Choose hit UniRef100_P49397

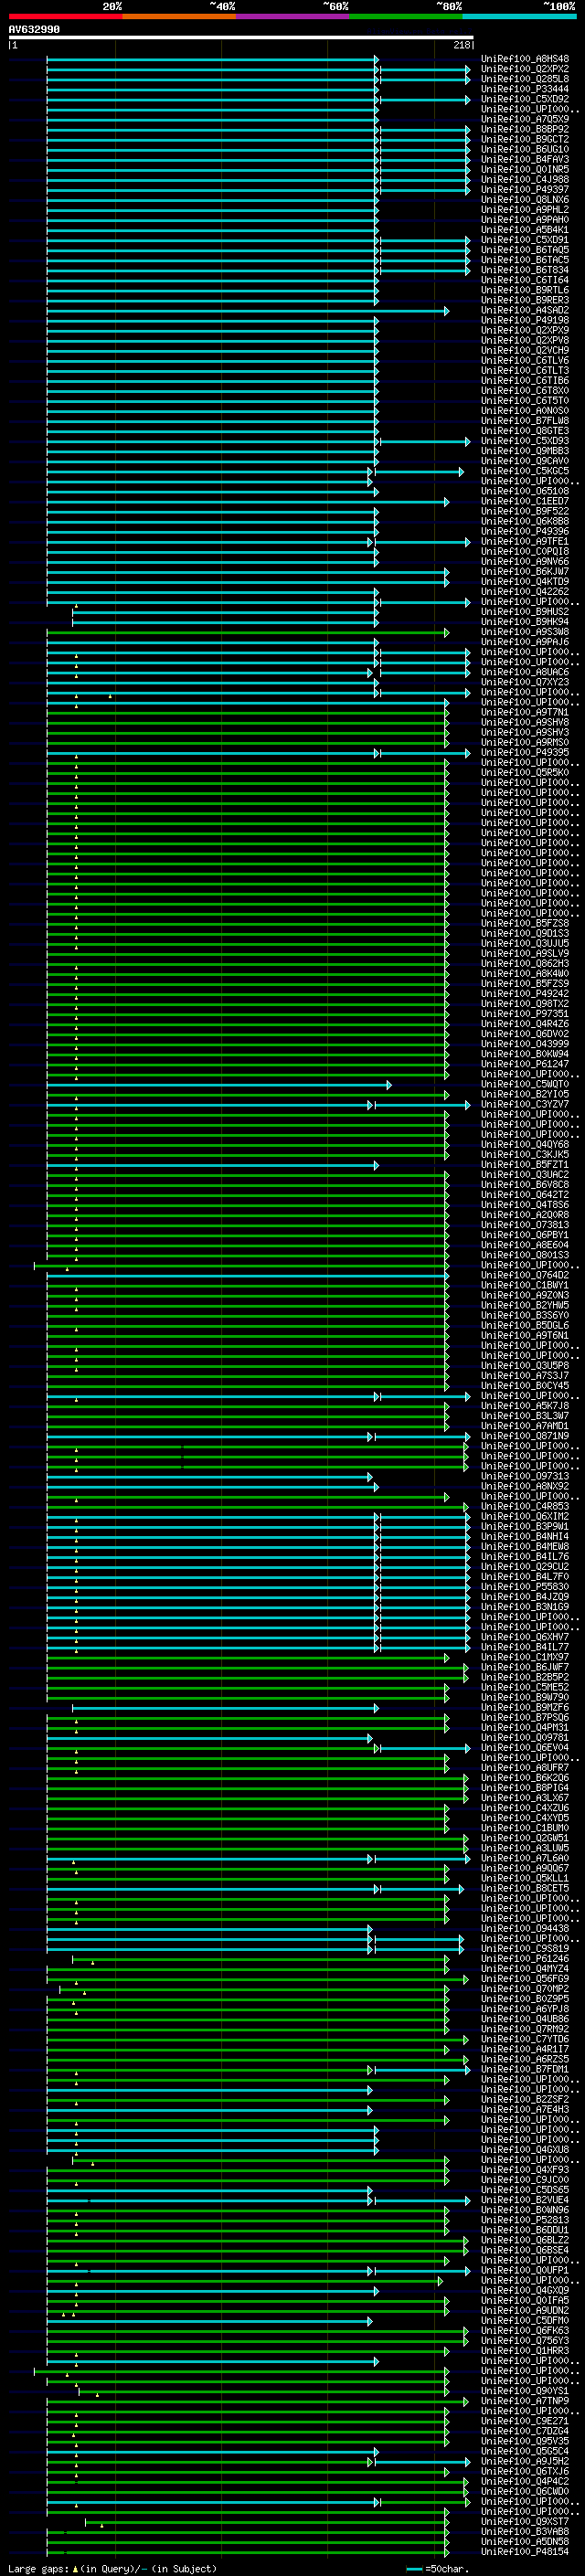(x=525, y=189)
